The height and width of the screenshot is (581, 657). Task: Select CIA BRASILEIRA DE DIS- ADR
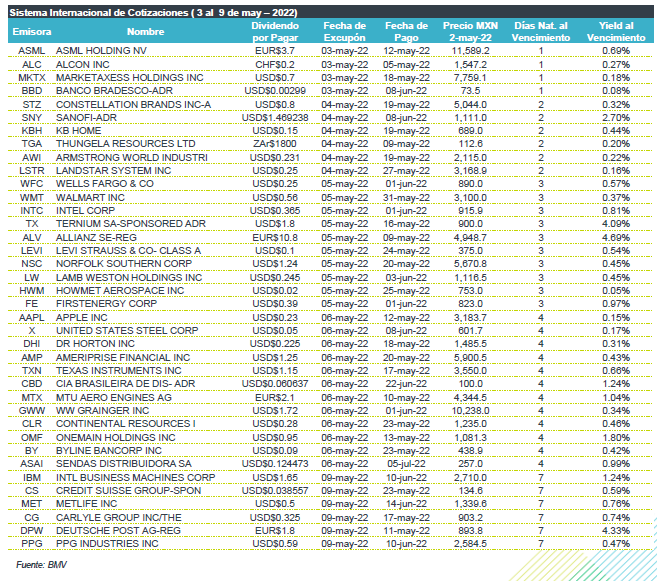(x=124, y=384)
